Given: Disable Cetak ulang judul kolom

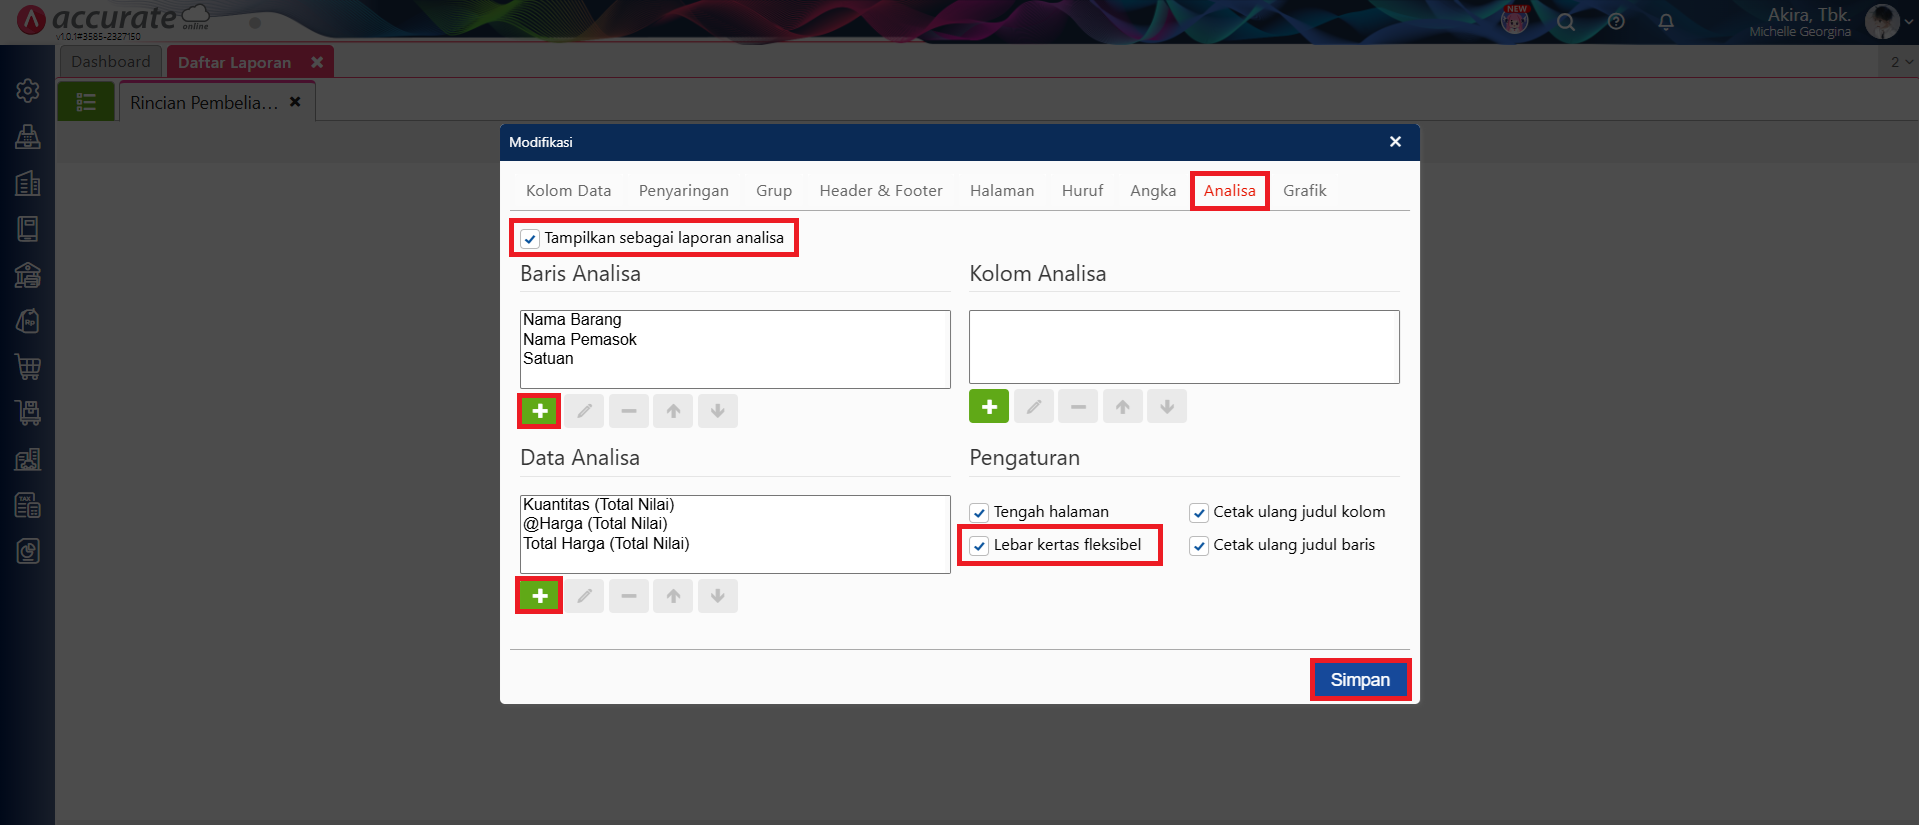Looking at the screenshot, I should click(1199, 513).
